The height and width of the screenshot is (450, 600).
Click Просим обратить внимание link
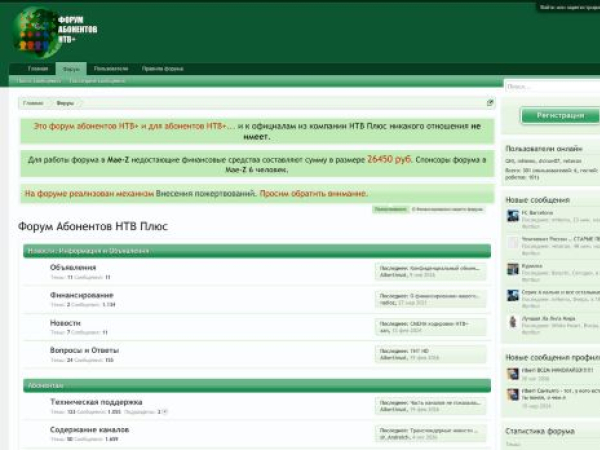tap(313, 193)
